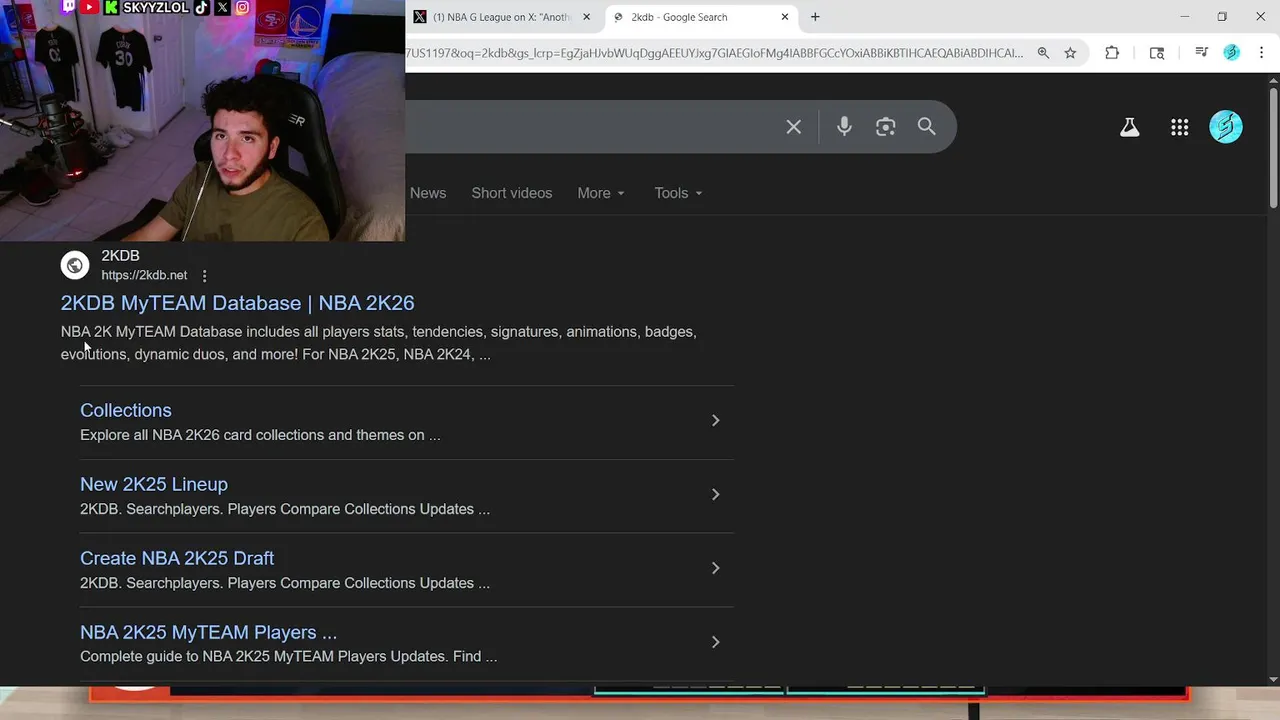Close the 2kdb Google Search tab
This screenshot has height=720, width=1280.
click(785, 17)
